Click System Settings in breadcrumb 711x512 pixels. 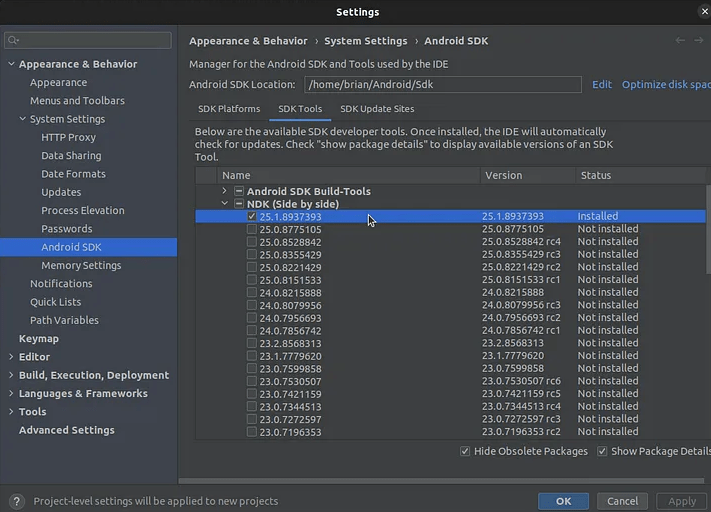365,41
